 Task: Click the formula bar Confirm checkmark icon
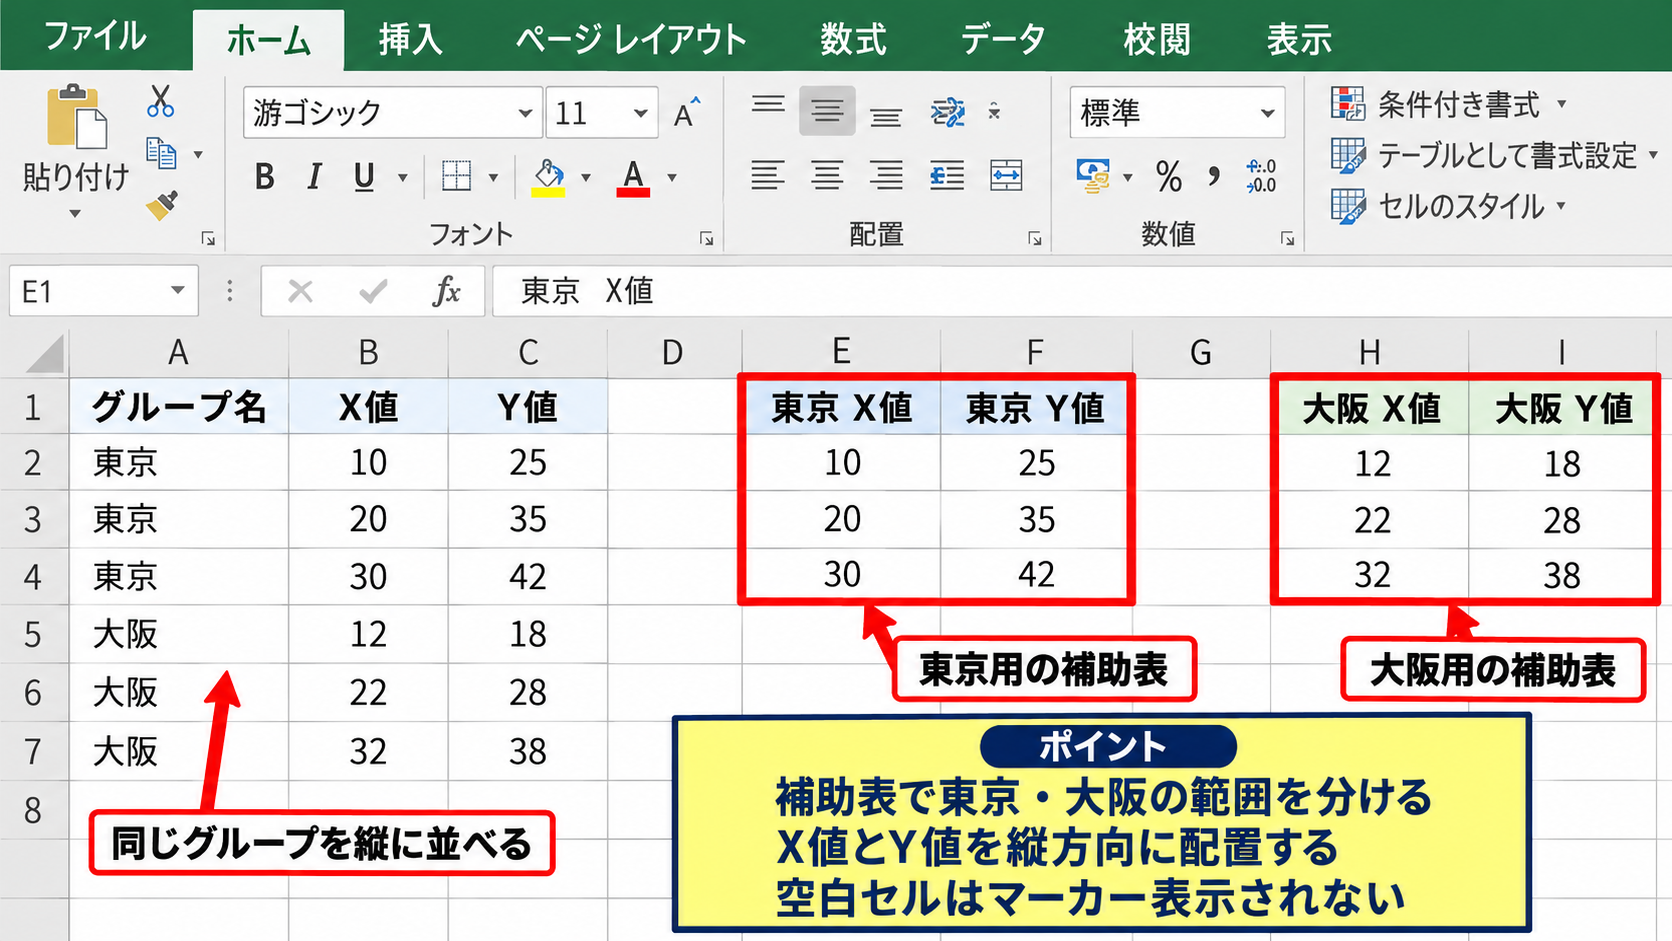coord(373,291)
